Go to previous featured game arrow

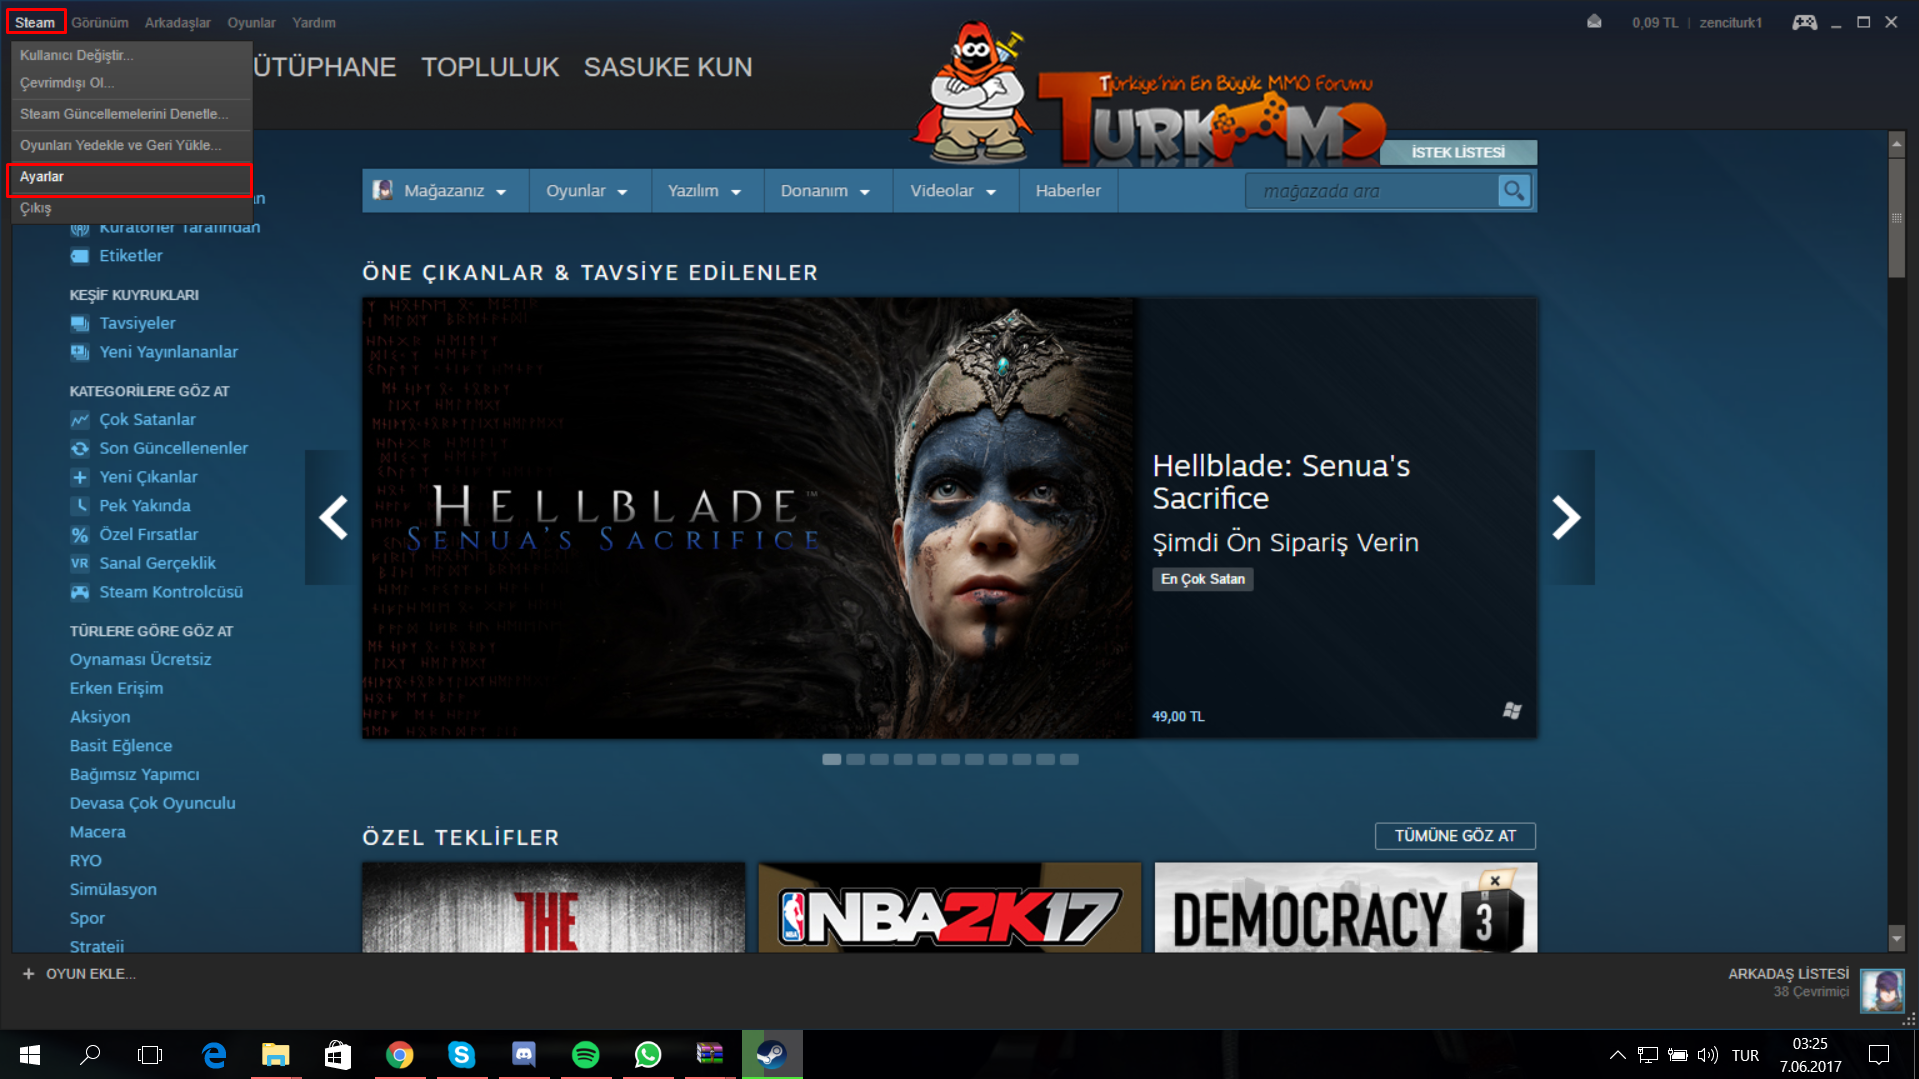point(333,517)
